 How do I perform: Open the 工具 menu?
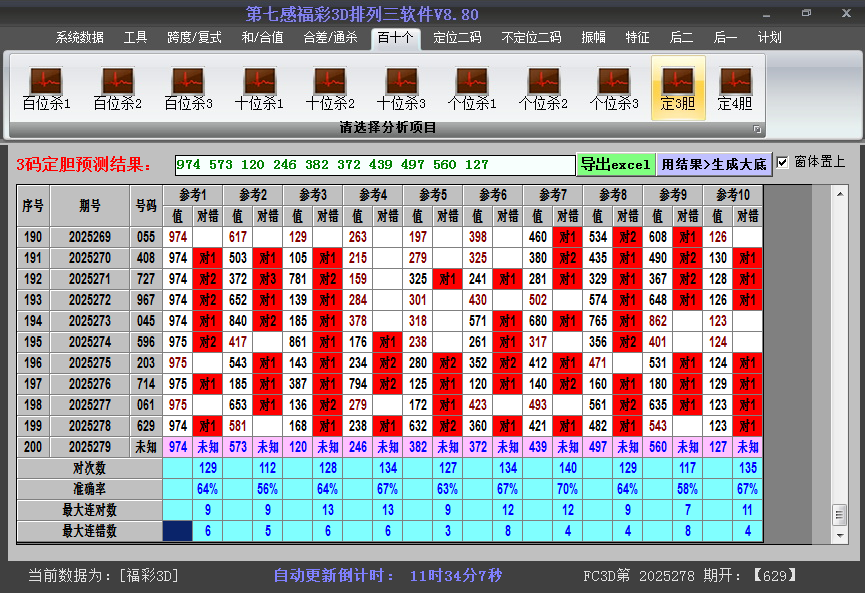135,37
